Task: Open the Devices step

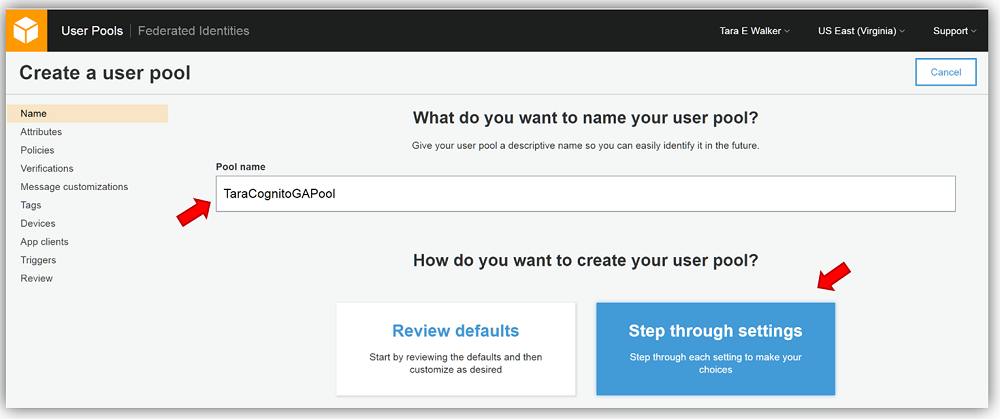Action: (x=38, y=224)
